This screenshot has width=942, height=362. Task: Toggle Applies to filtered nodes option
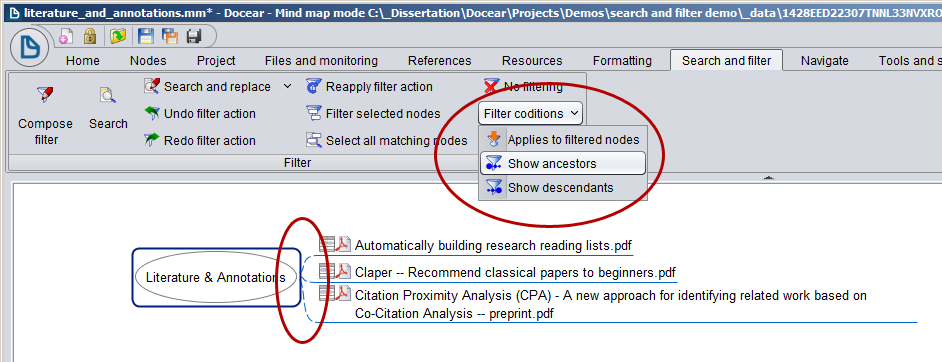pos(562,139)
